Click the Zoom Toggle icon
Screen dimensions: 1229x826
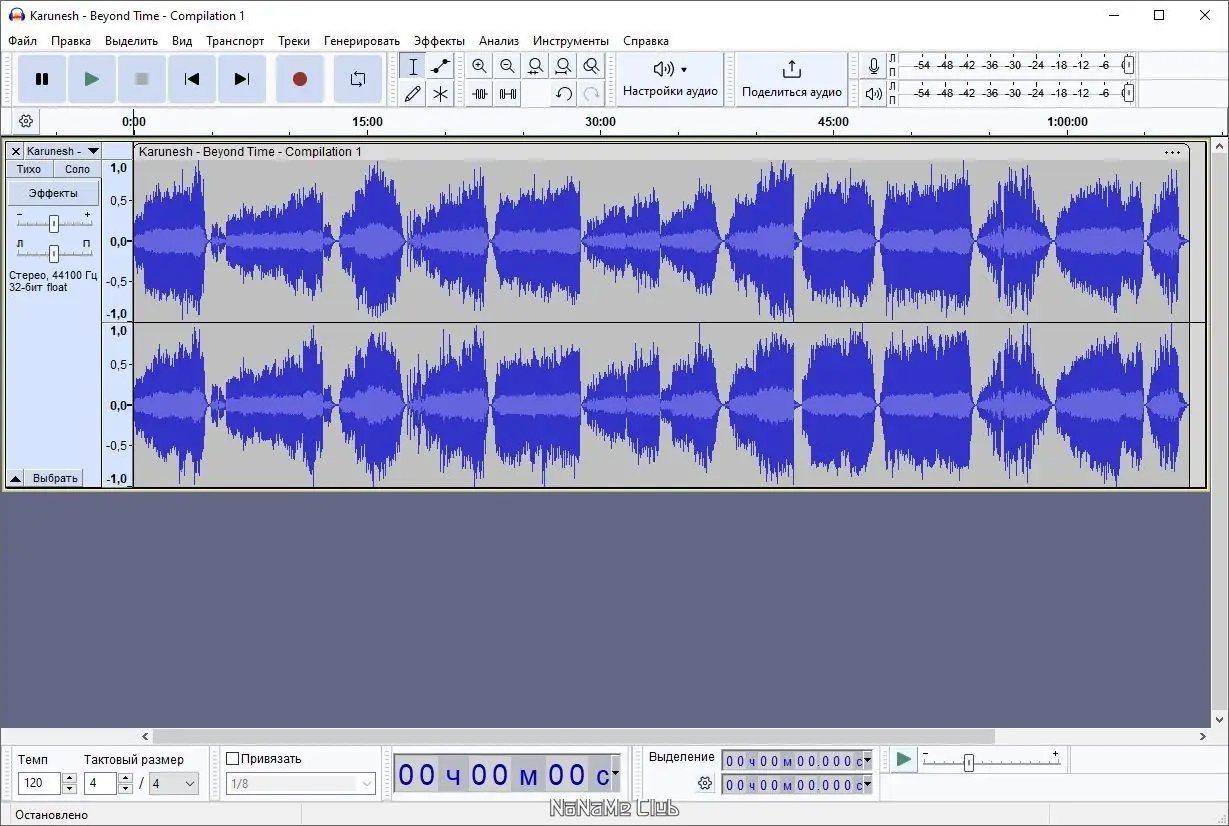pyautogui.click(x=592, y=67)
